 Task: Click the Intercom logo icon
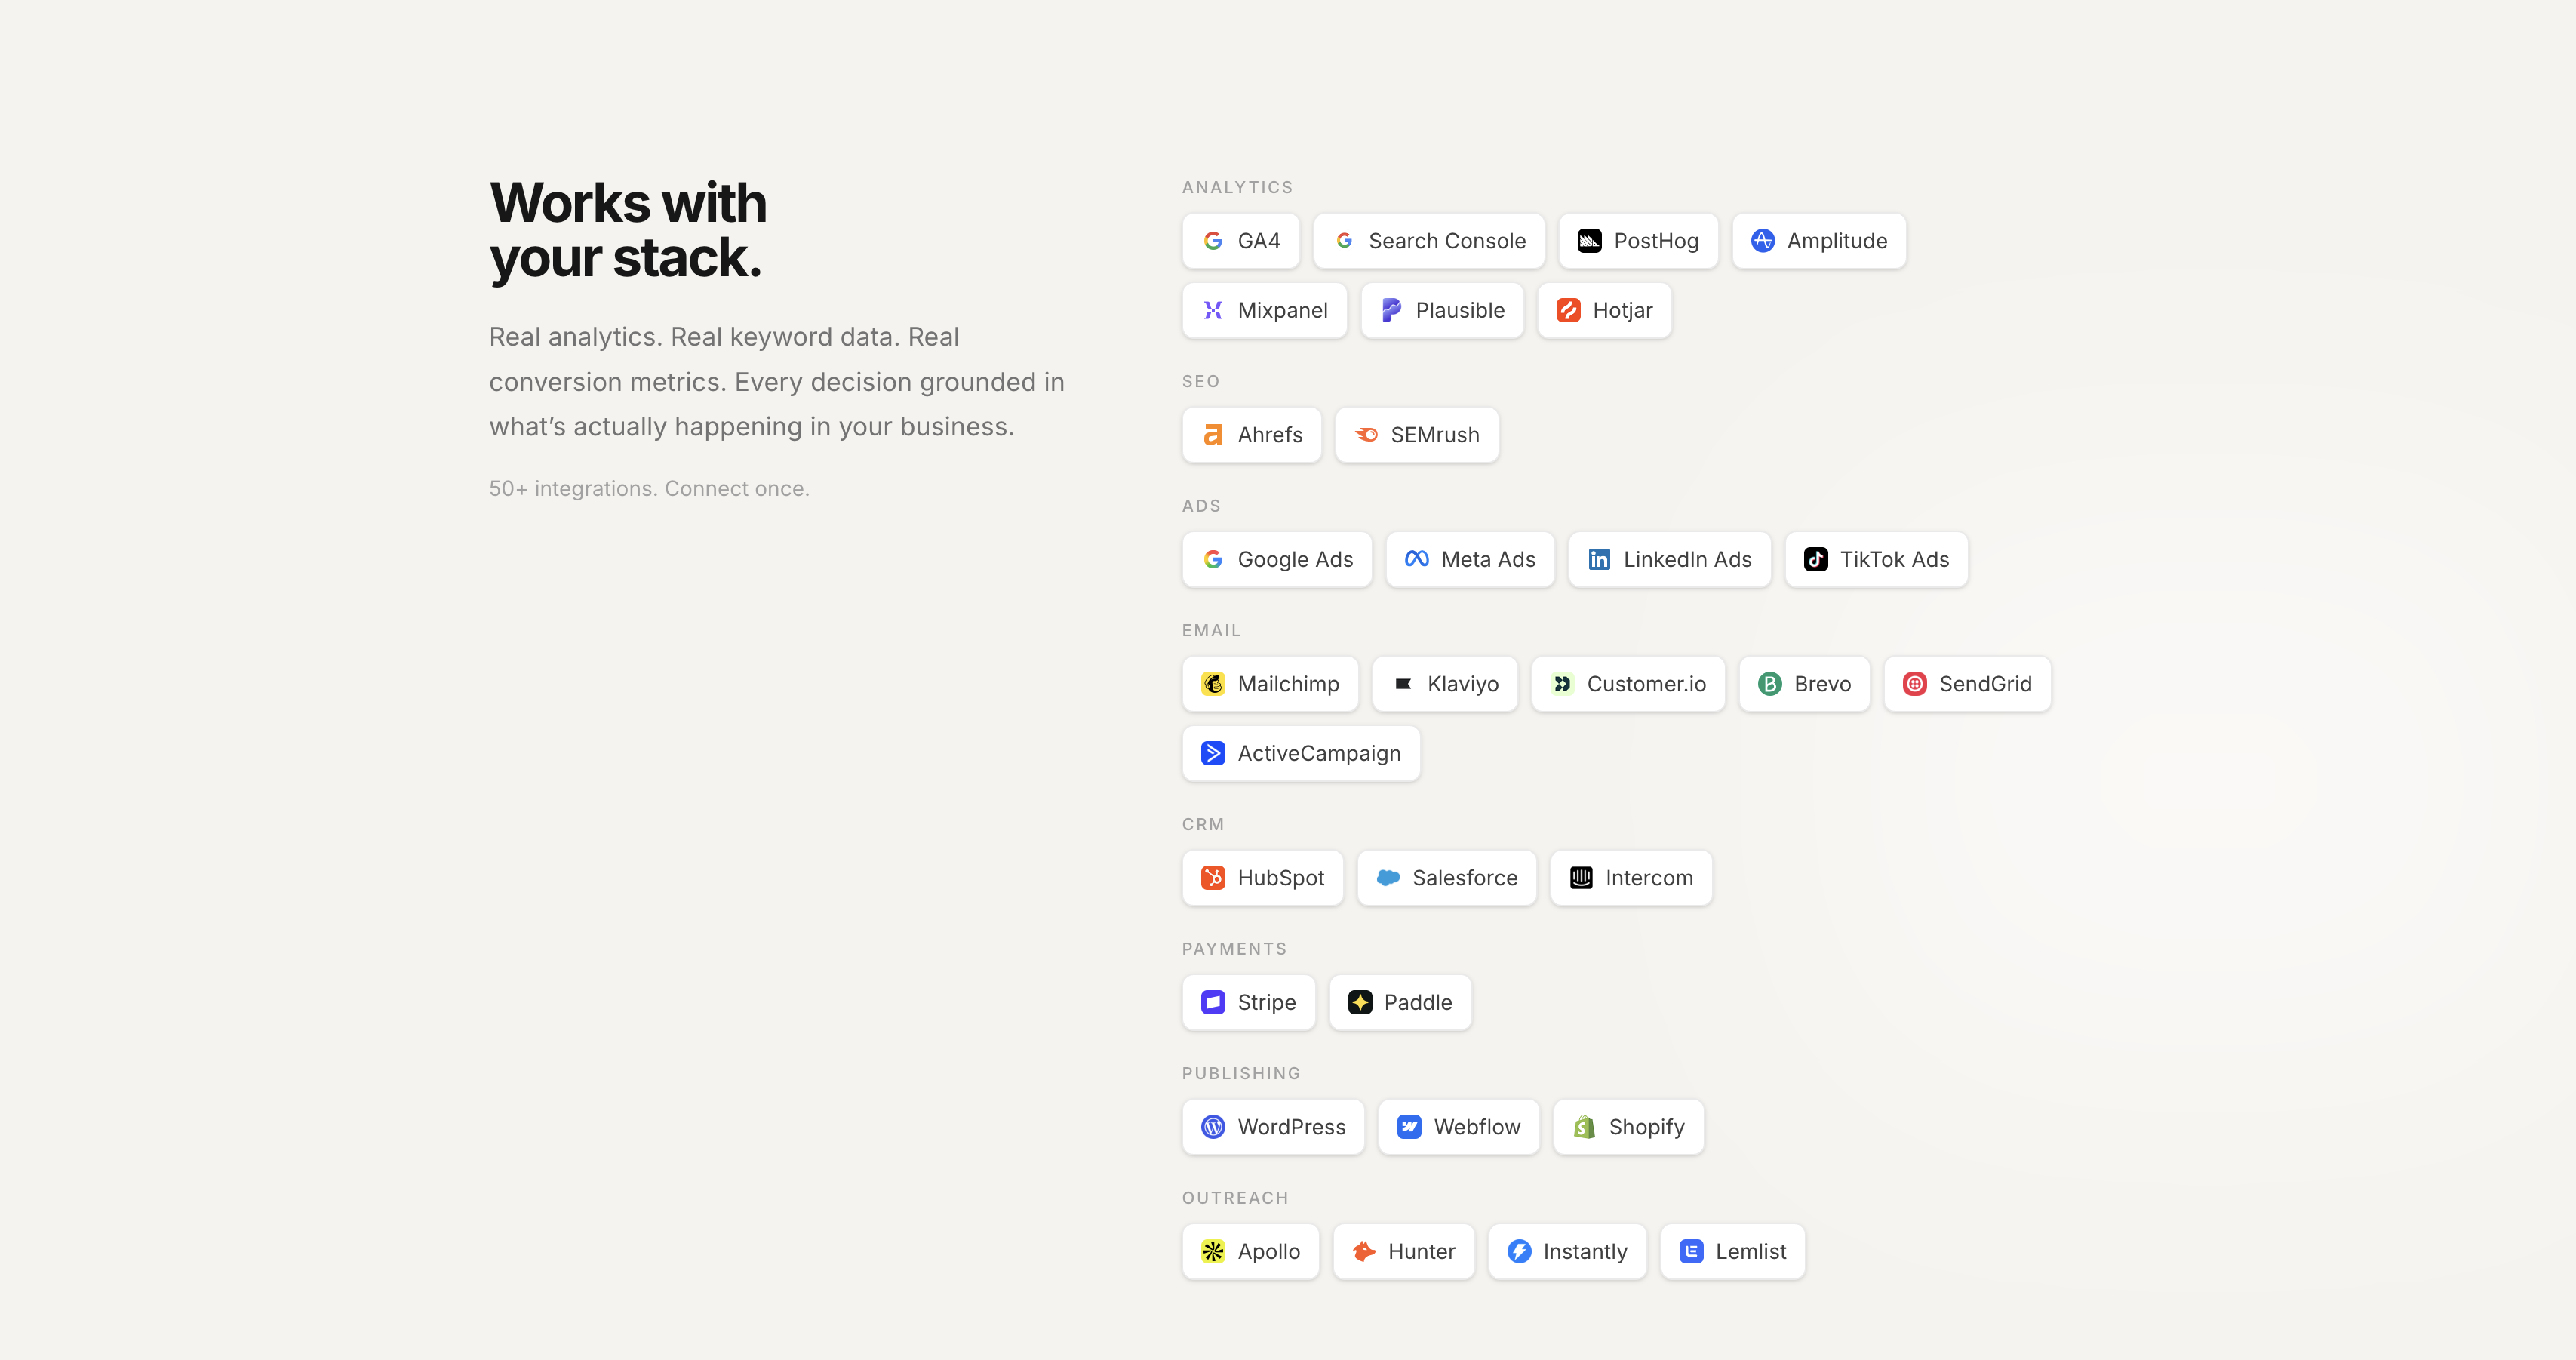coord(1580,878)
